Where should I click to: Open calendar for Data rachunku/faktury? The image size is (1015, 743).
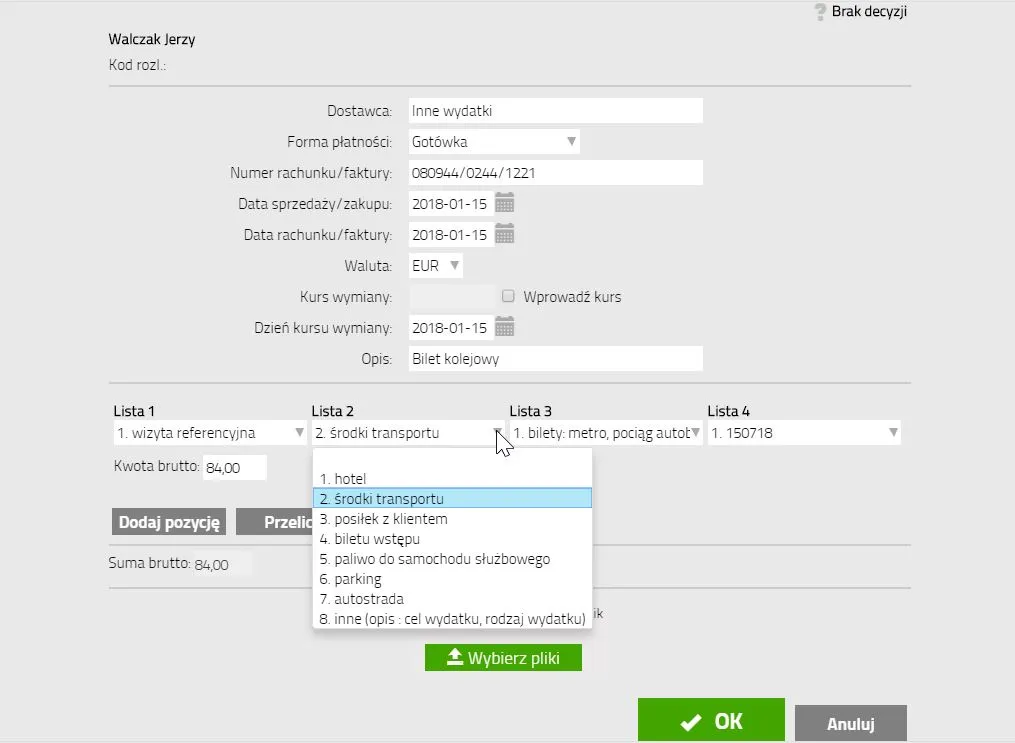pyautogui.click(x=505, y=235)
